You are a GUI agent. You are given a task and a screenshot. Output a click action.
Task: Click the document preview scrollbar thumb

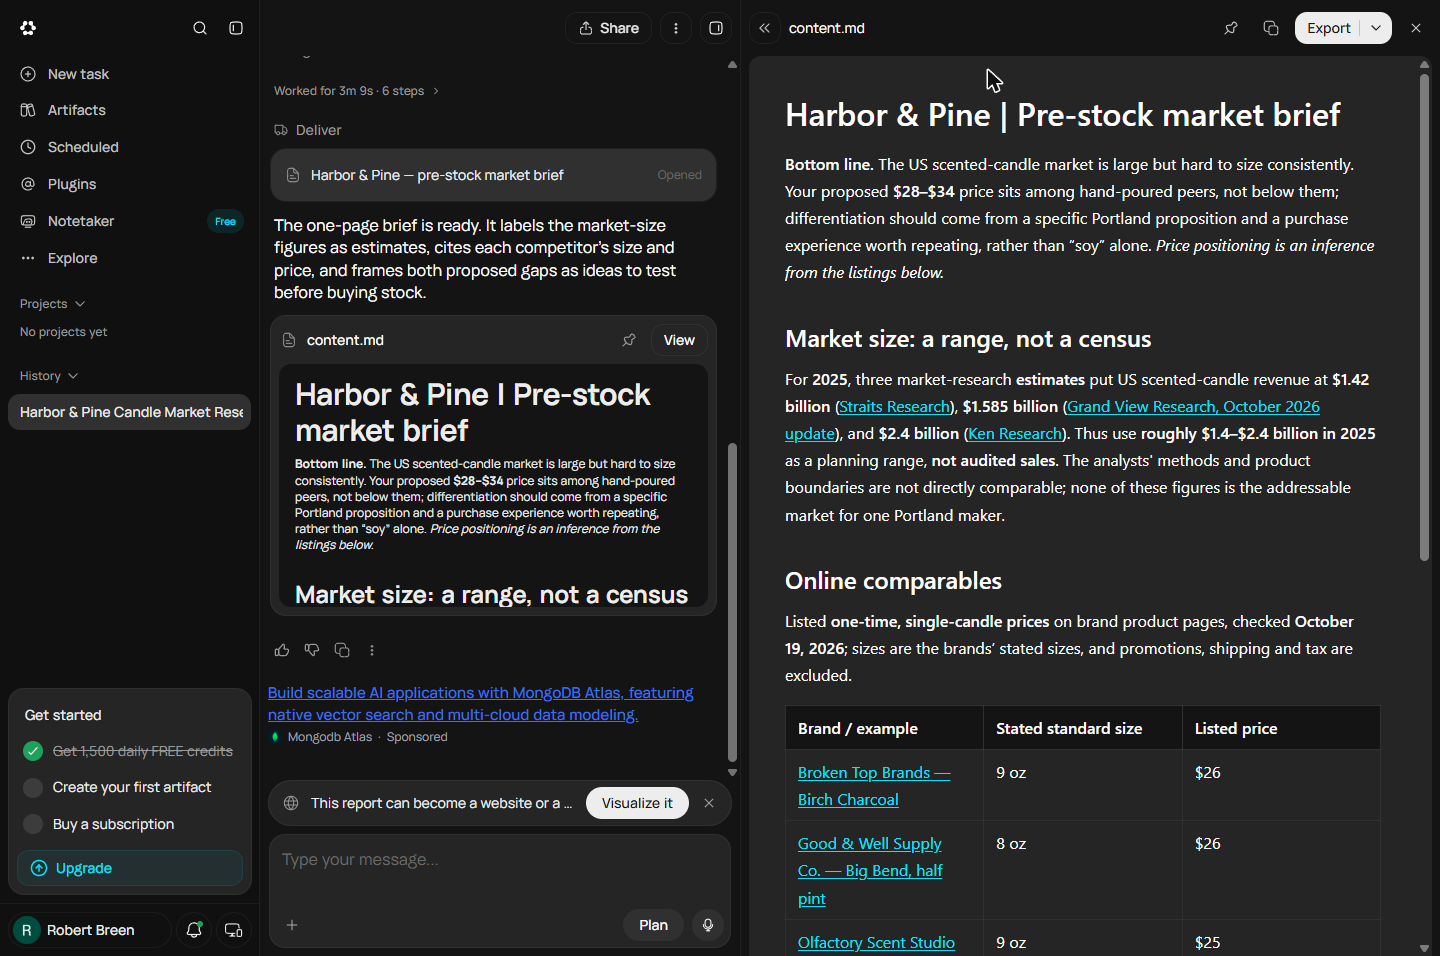1424,316
